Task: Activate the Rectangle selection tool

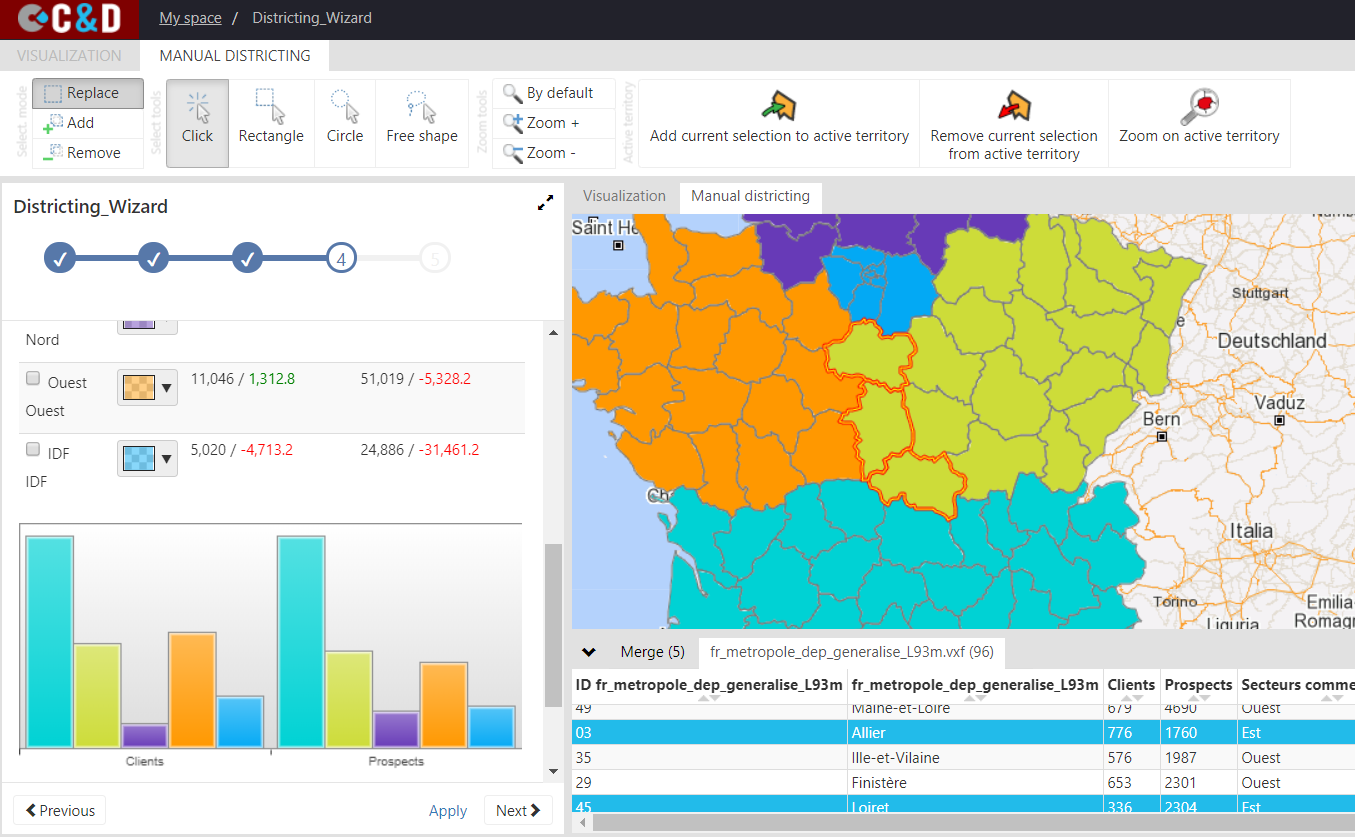Action: pos(271,123)
